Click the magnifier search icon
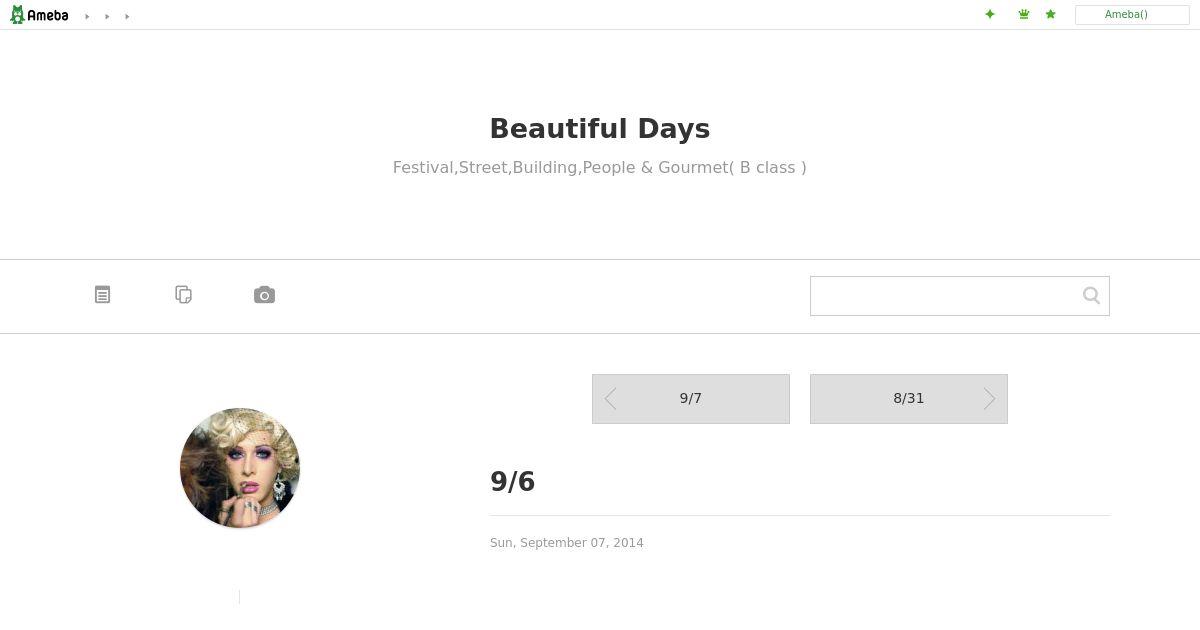 click(x=1091, y=296)
